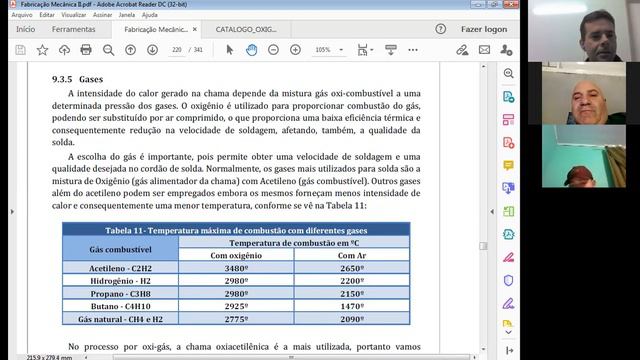Viewport: 640px width, 360px height.
Task: Switch to CATALOGO_OXIG... tab
Action: click(x=246, y=29)
